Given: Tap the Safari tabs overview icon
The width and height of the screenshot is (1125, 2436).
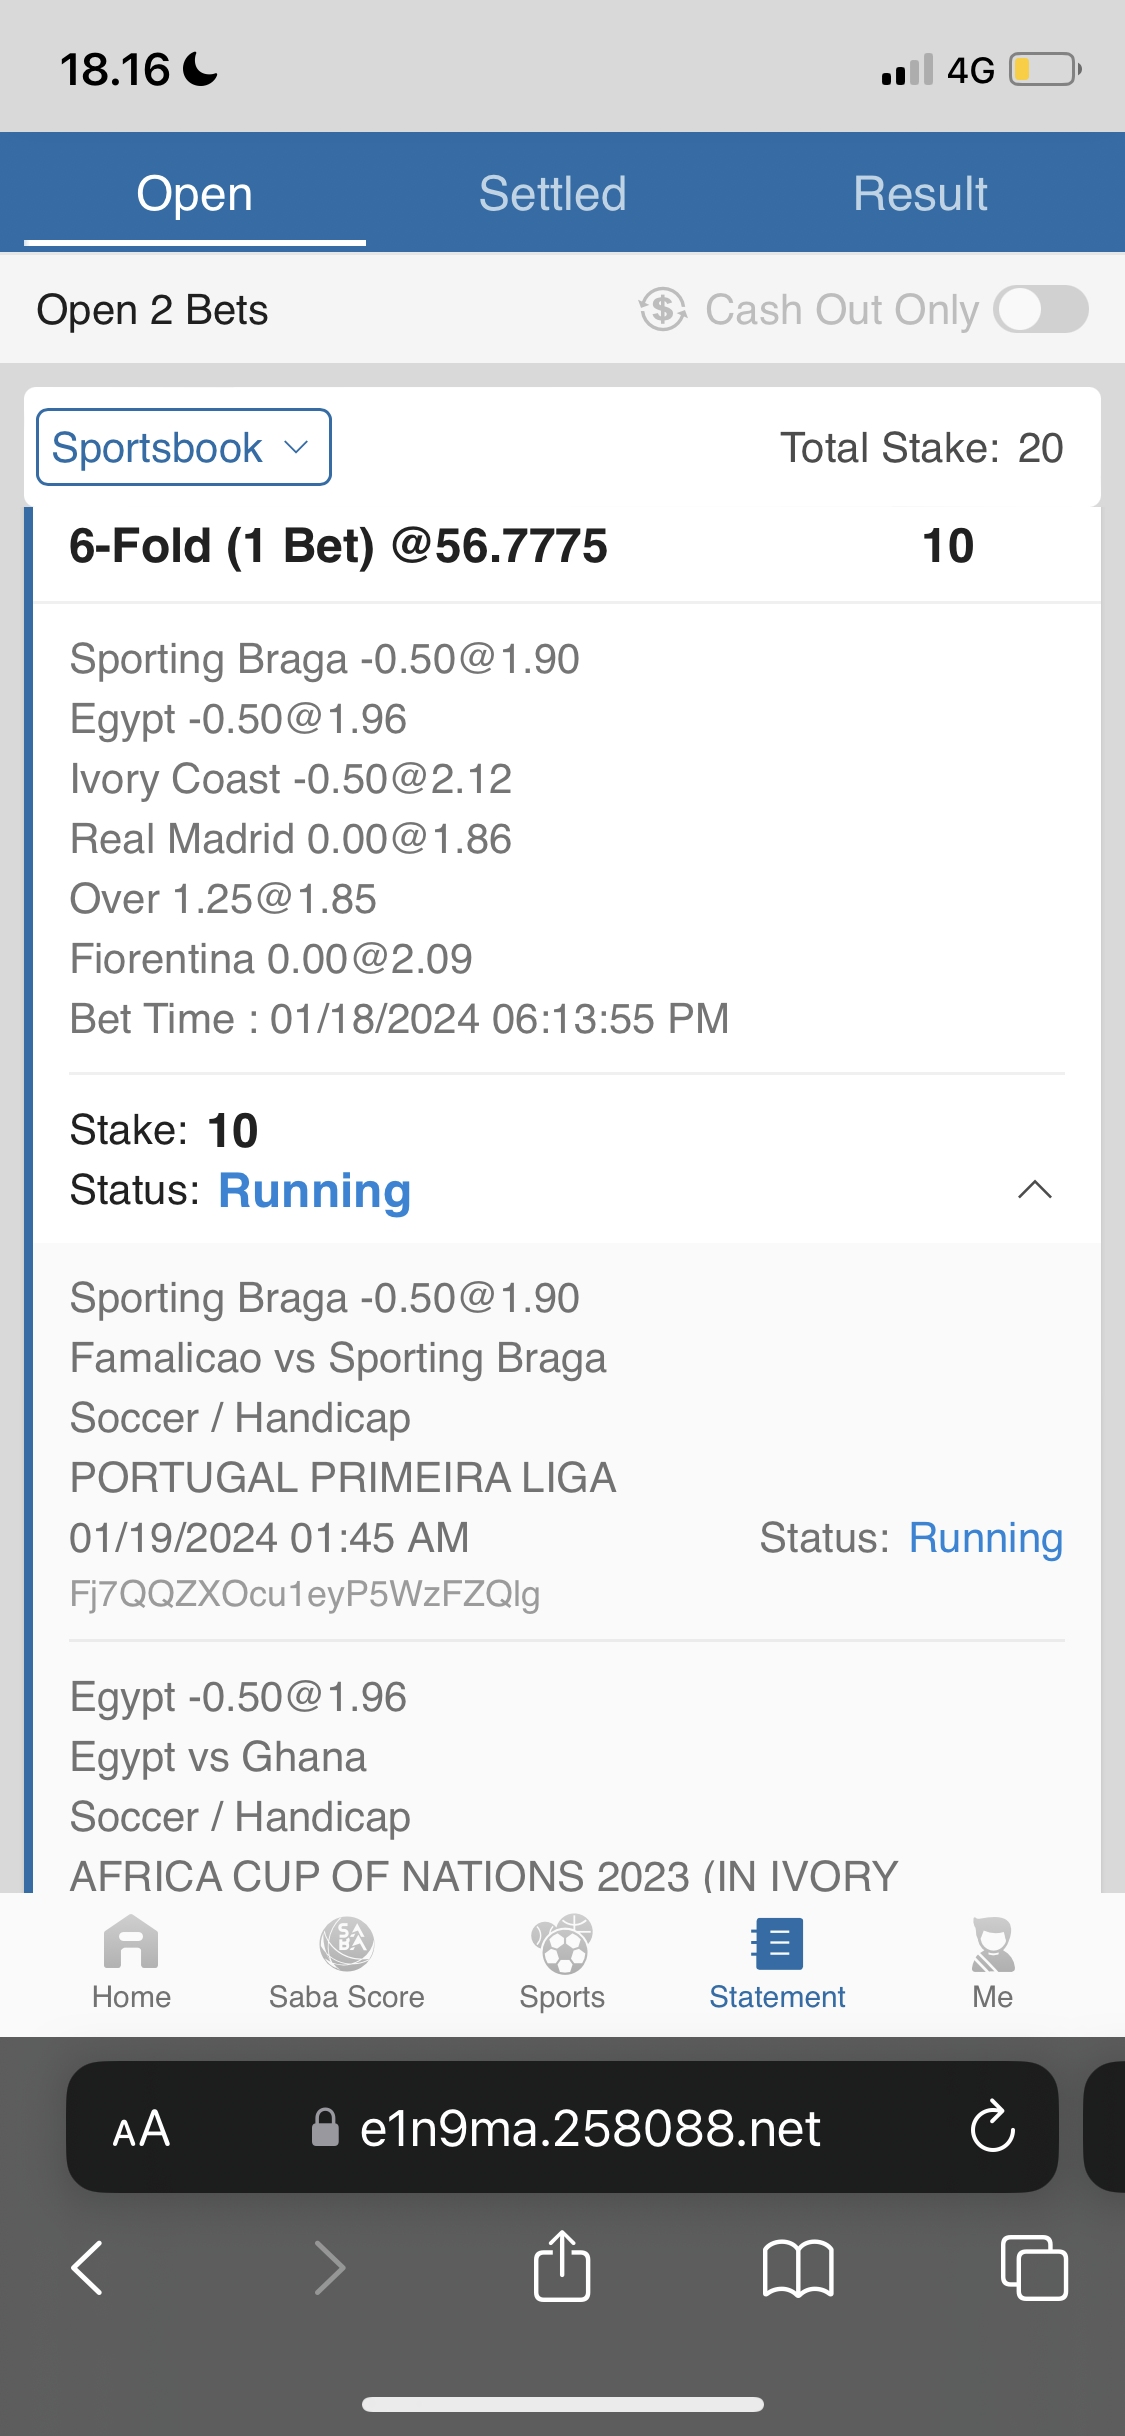Looking at the screenshot, I should [1034, 2267].
